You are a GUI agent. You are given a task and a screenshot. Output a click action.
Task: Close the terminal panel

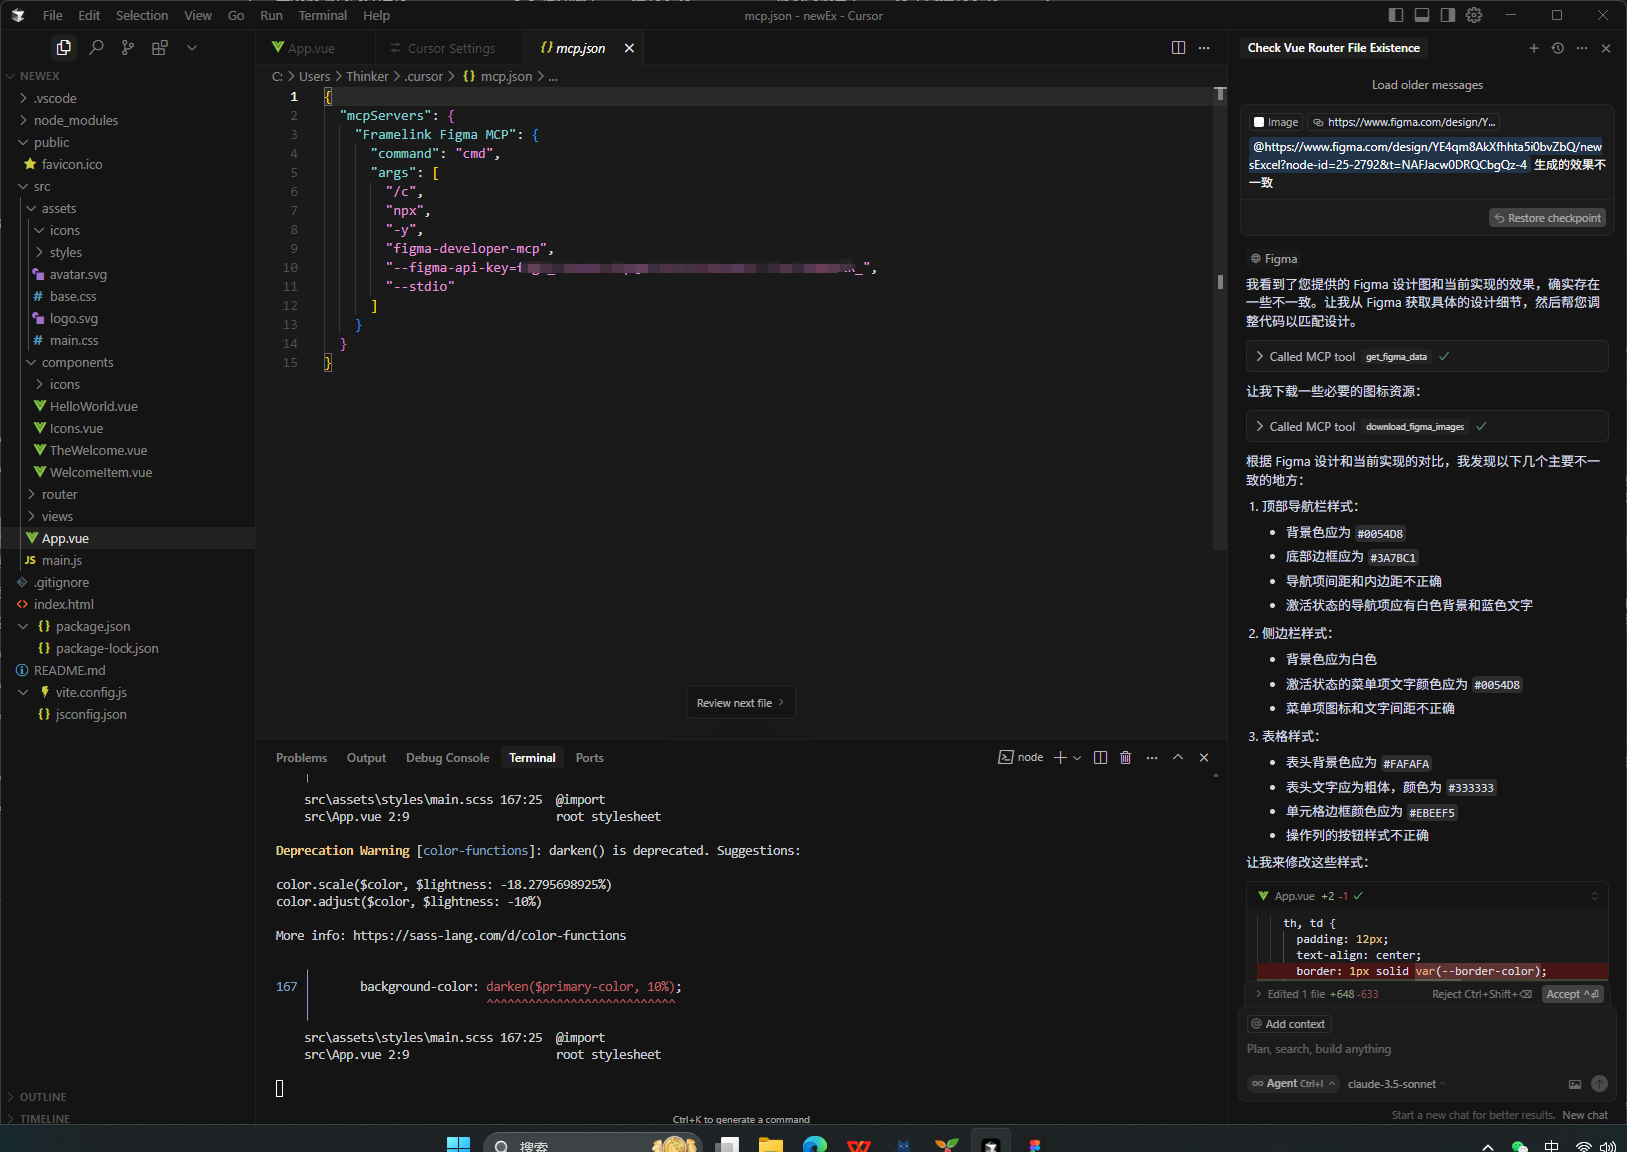coord(1204,758)
